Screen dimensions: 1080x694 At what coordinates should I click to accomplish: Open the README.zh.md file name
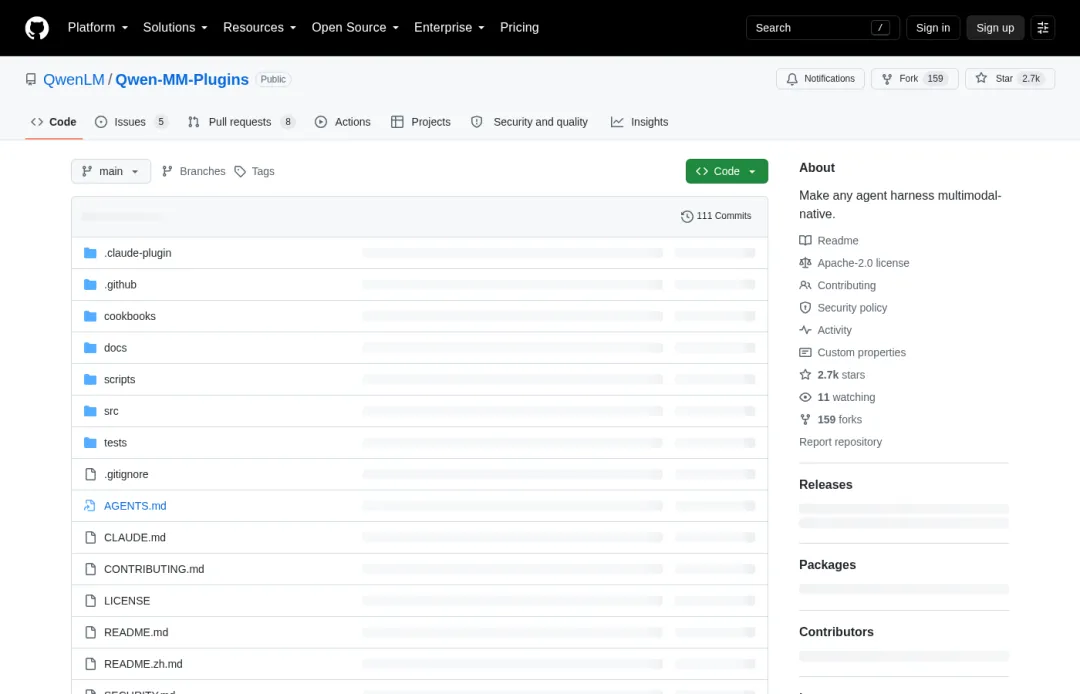click(143, 664)
